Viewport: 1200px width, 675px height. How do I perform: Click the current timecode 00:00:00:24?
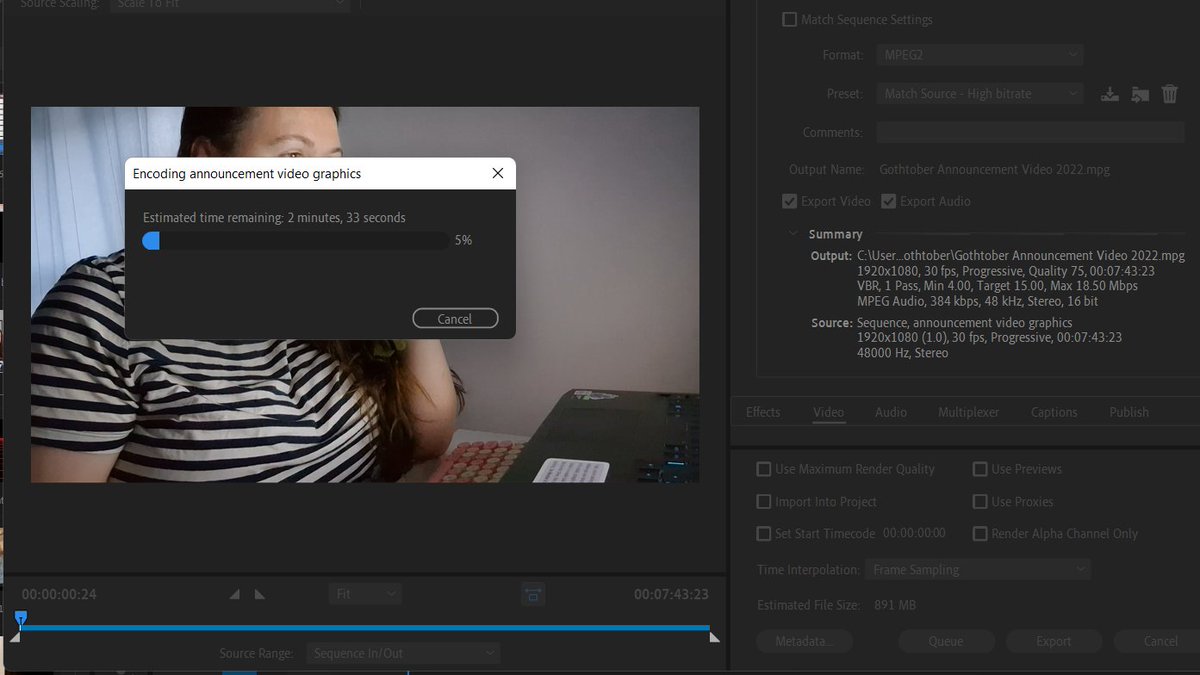click(x=59, y=594)
